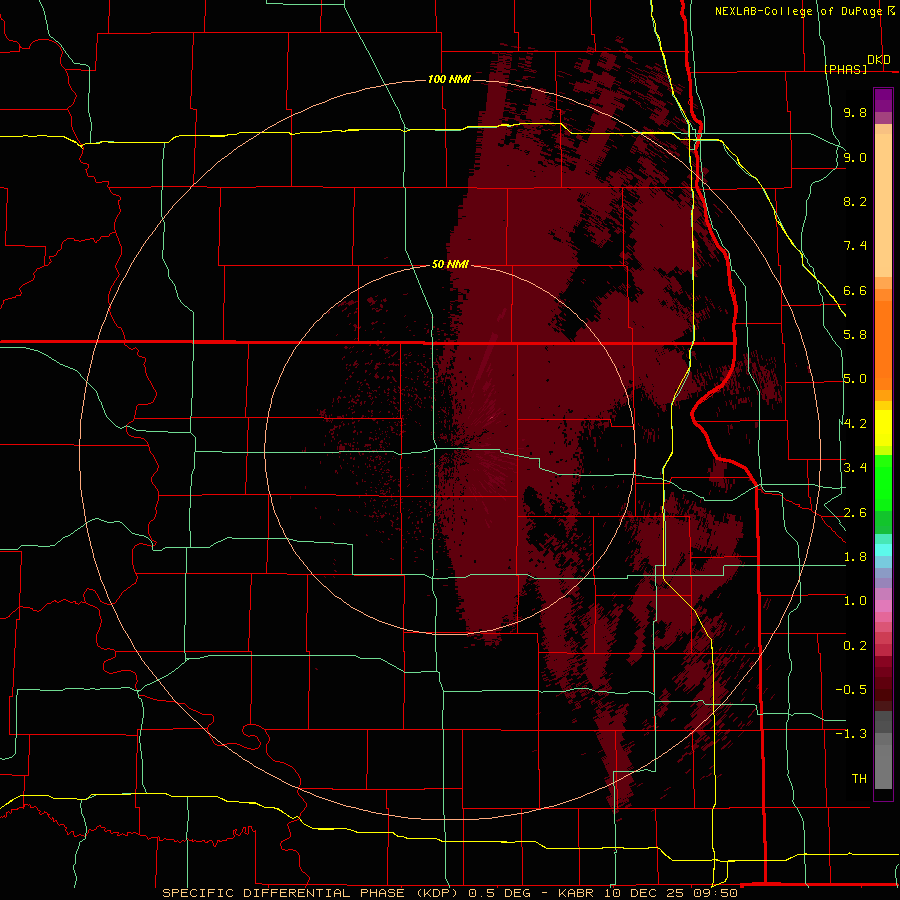The height and width of the screenshot is (900, 900).
Task: Click the 50 NMI range ring label
Action: [451, 264]
